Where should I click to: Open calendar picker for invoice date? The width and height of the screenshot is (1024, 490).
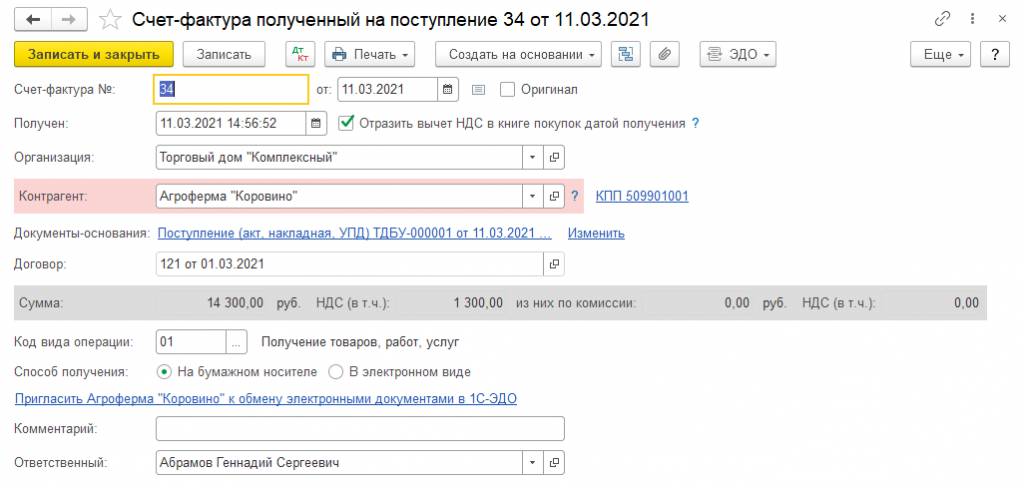click(x=449, y=90)
